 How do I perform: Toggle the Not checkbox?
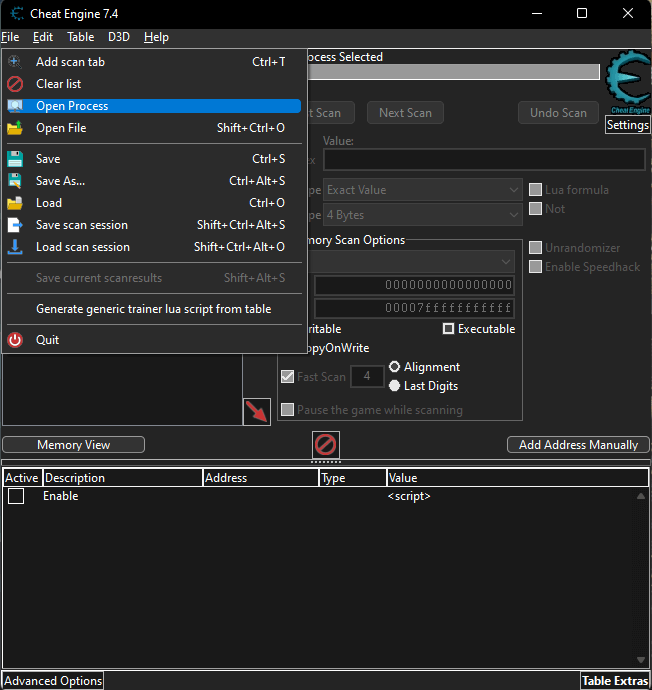(535, 209)
